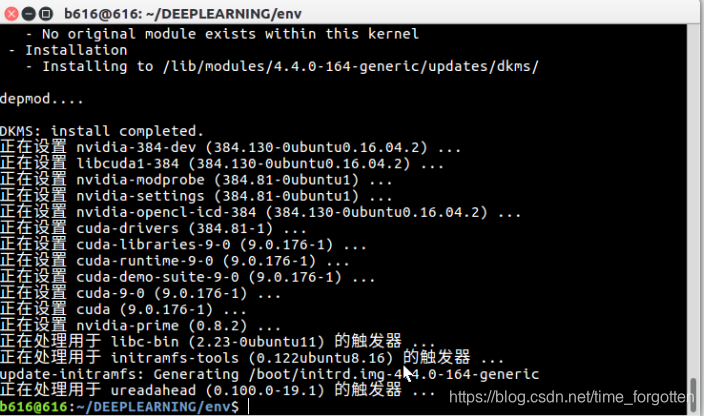Viewport: 704px width, 416px height.
Task: Click the nvidia-prime (0.8.2) line
Action: pos(141,325)
